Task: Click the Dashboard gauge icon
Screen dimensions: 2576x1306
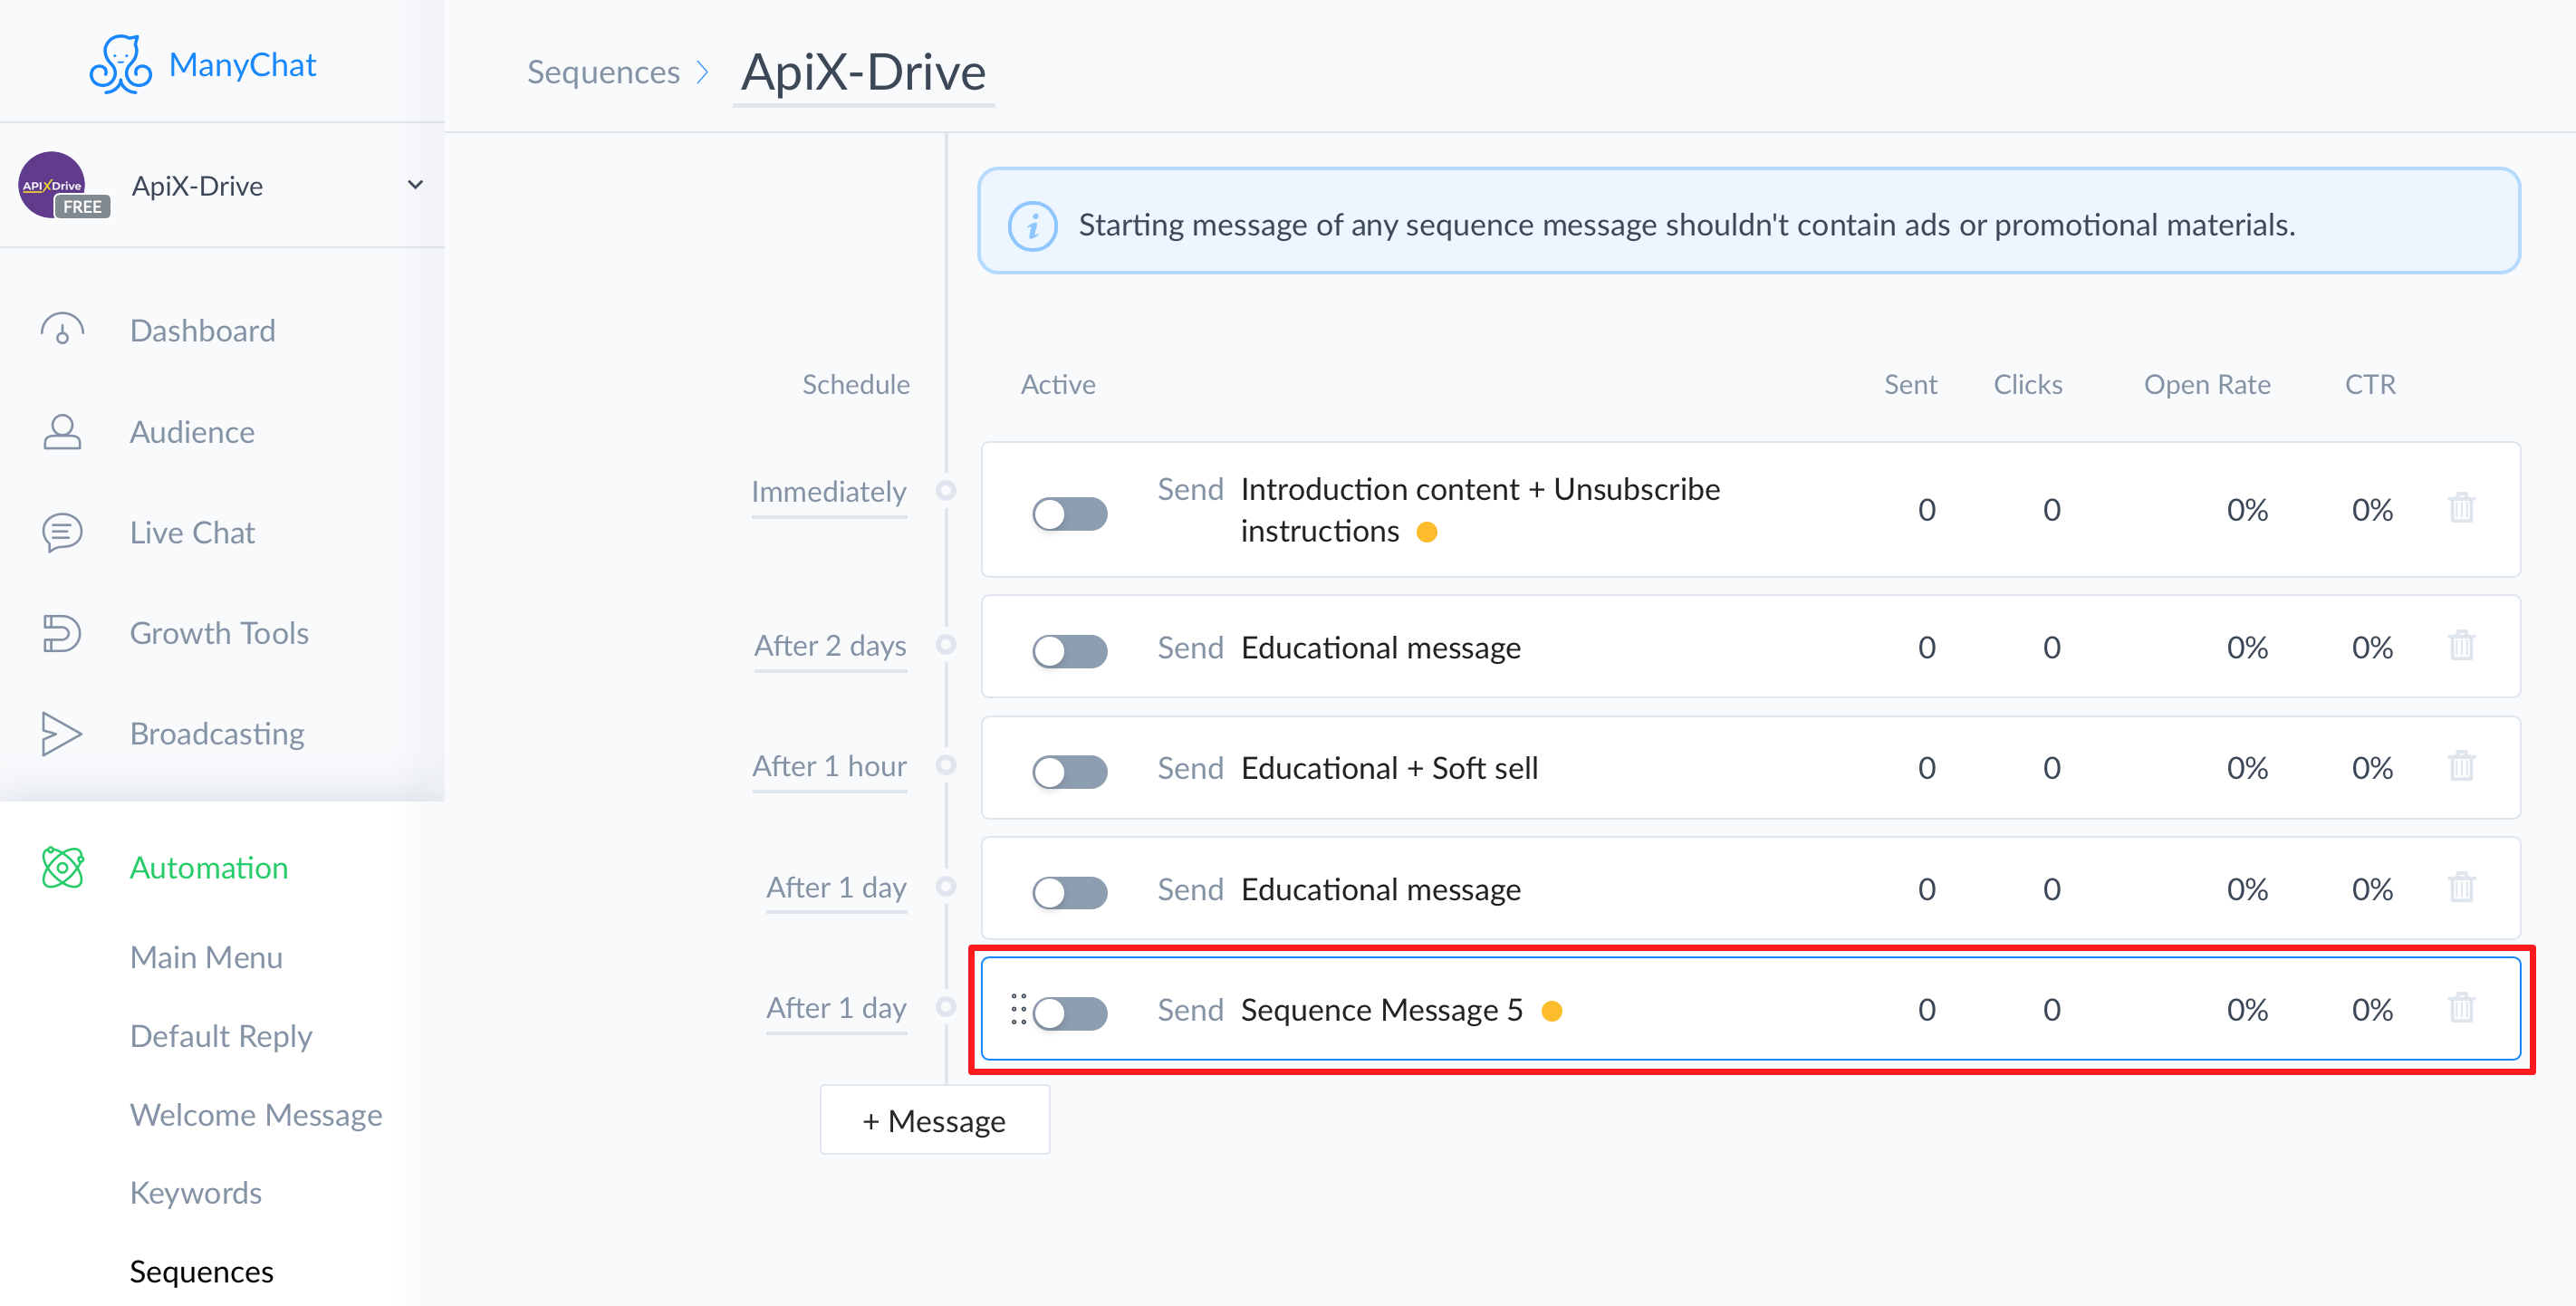Action: 62,330
